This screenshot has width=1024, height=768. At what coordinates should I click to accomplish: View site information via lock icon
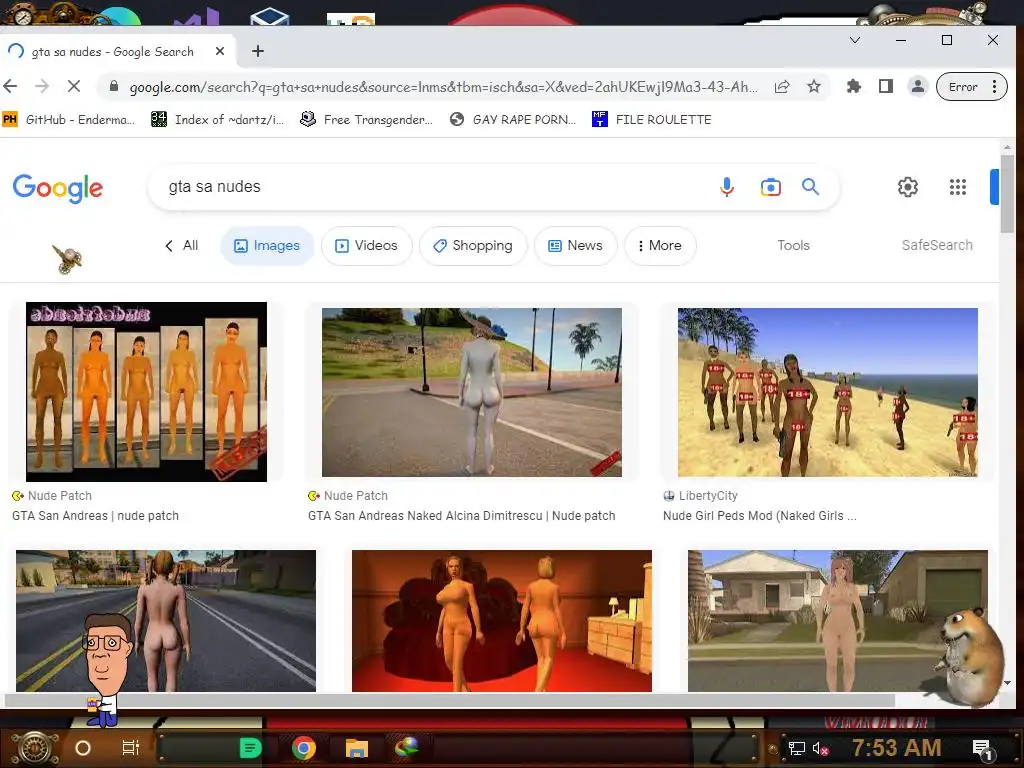pos(114,86)
